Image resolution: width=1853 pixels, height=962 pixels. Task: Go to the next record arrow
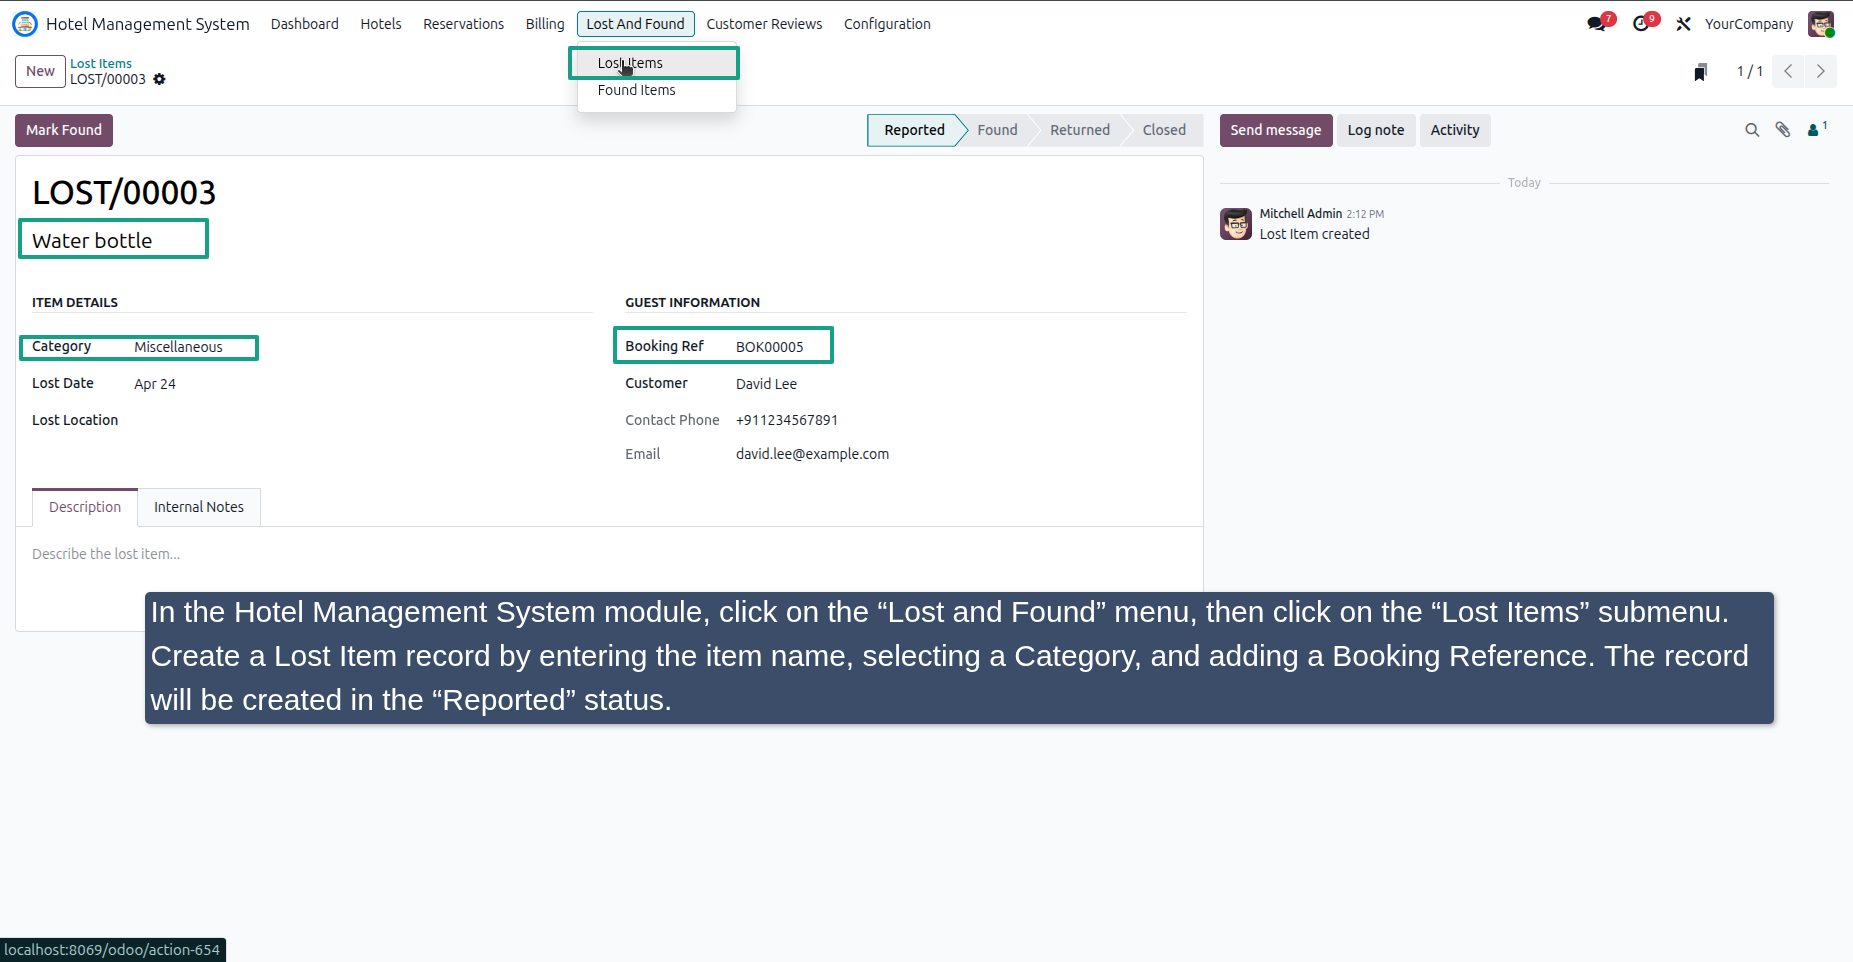point(1821,72)
